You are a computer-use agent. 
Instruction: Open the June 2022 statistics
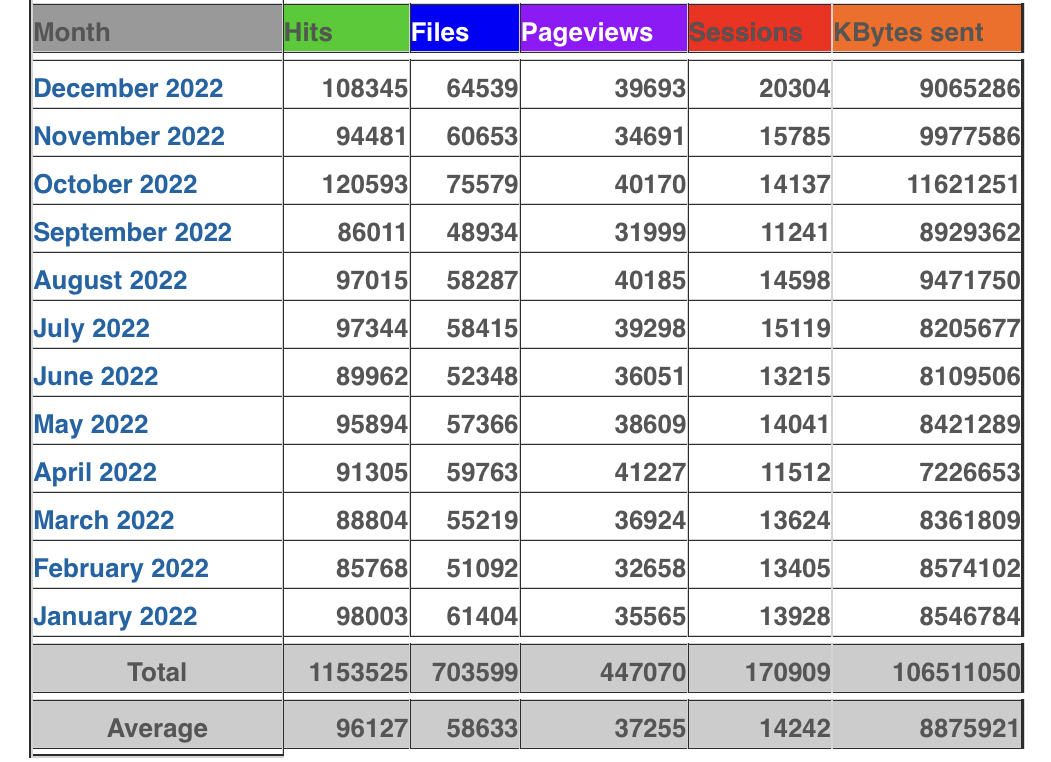pyautogui.click(x=96, y=376)
